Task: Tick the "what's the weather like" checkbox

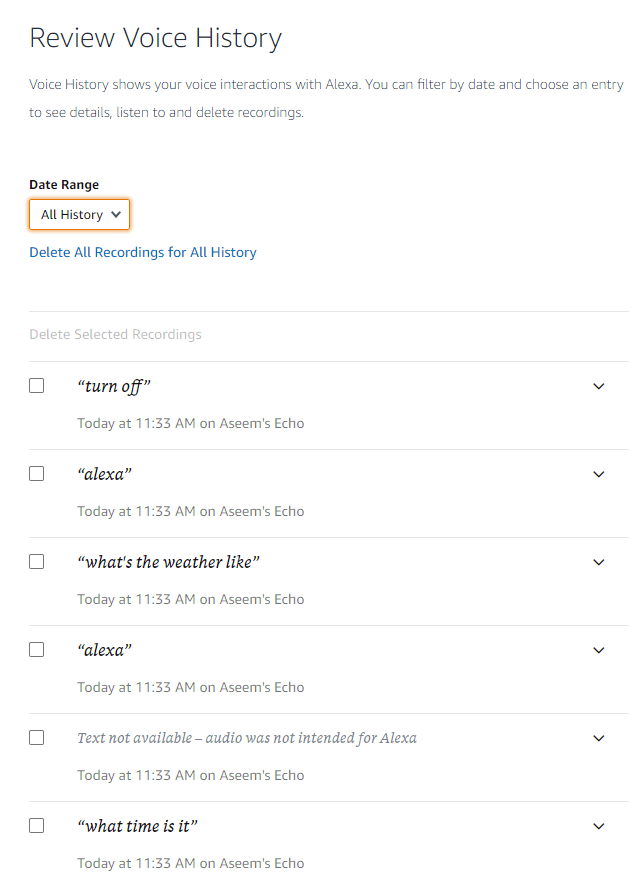Action: [x=37, y=562]
